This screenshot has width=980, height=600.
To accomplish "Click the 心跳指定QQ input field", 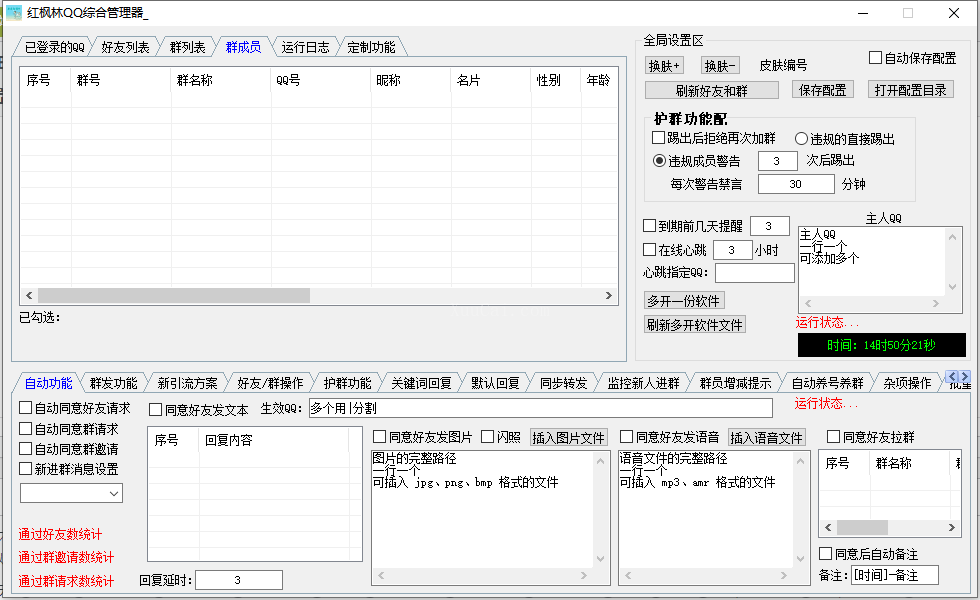I will tap(754, 273).
